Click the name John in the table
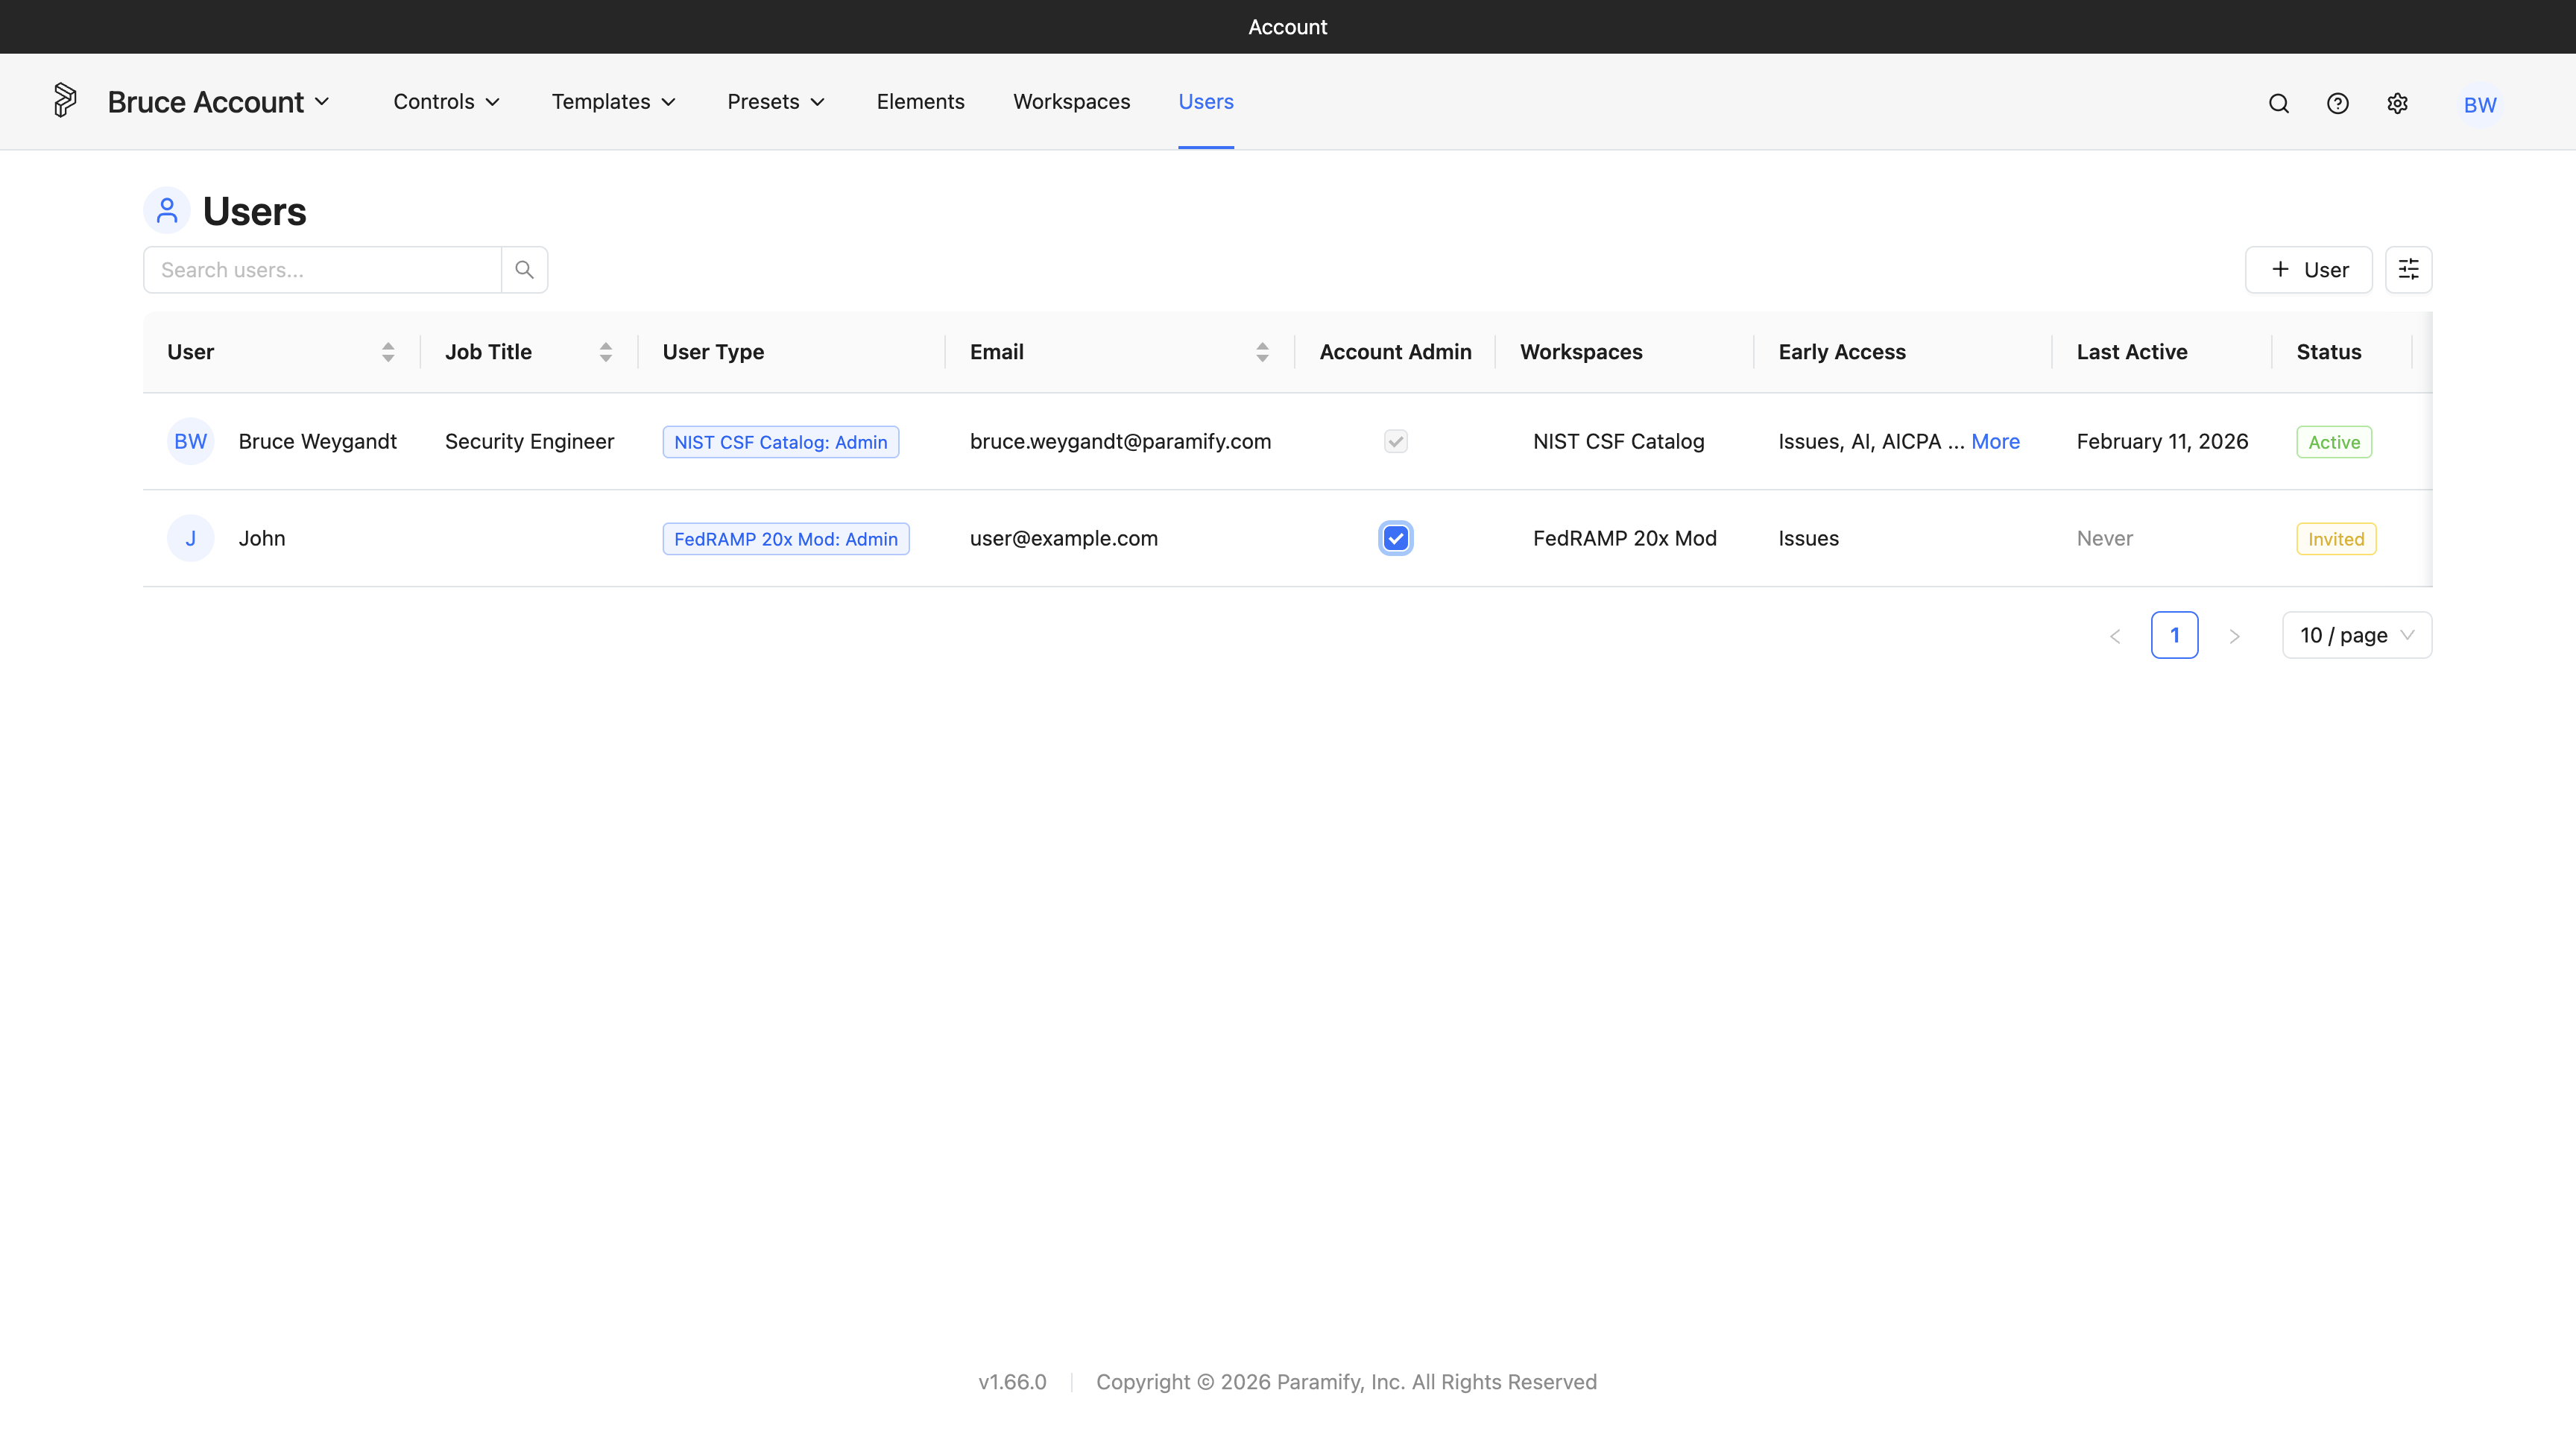The width and height of the screenshot is (2576, 1434). [x=262, y=538]
